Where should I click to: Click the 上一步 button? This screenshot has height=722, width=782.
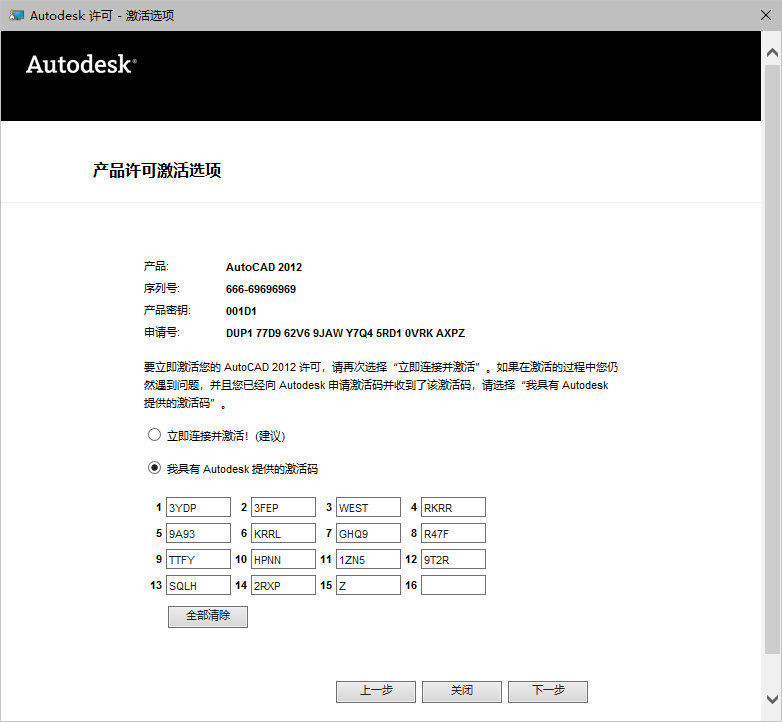(376, 692)
